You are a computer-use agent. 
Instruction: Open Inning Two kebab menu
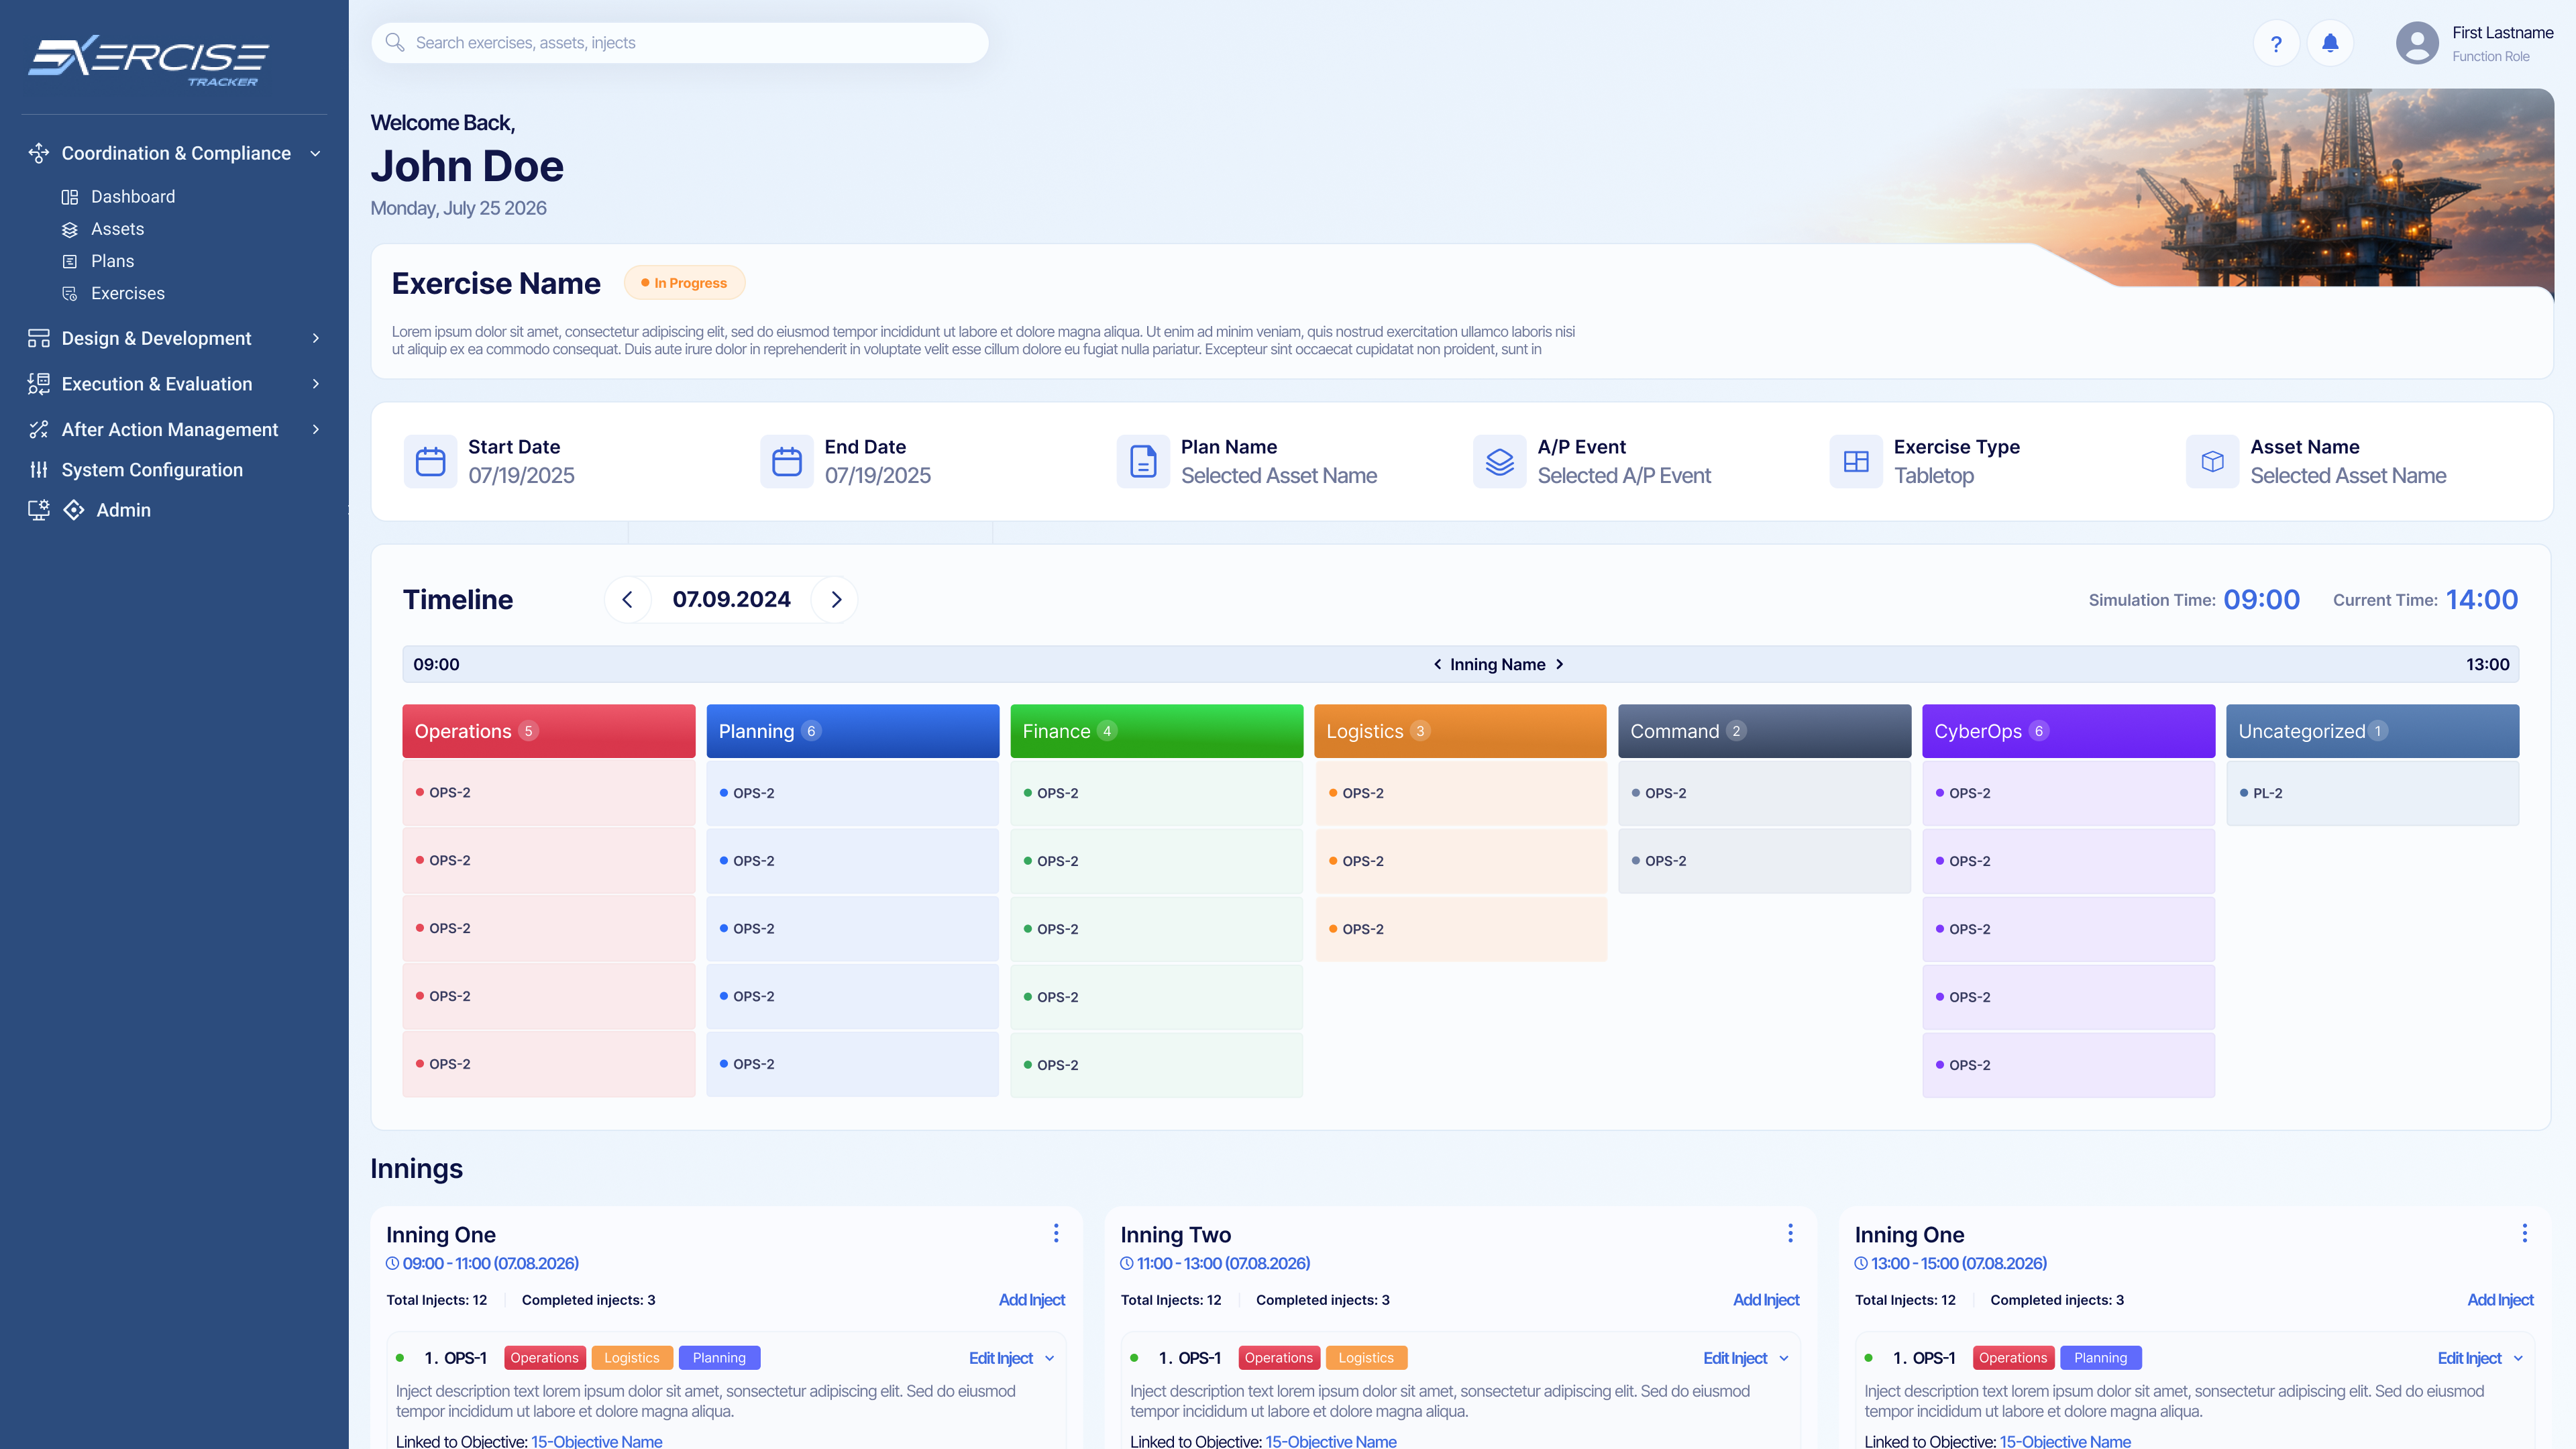pos(1790,1233)
